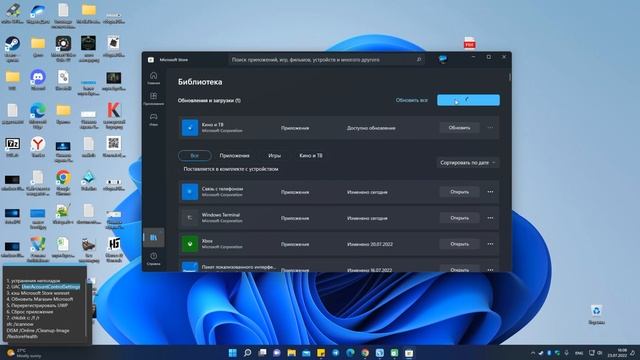Open Help in the Store sidebar
The height and width of the screenshot is (360, 640).
(x=153, y=258)
